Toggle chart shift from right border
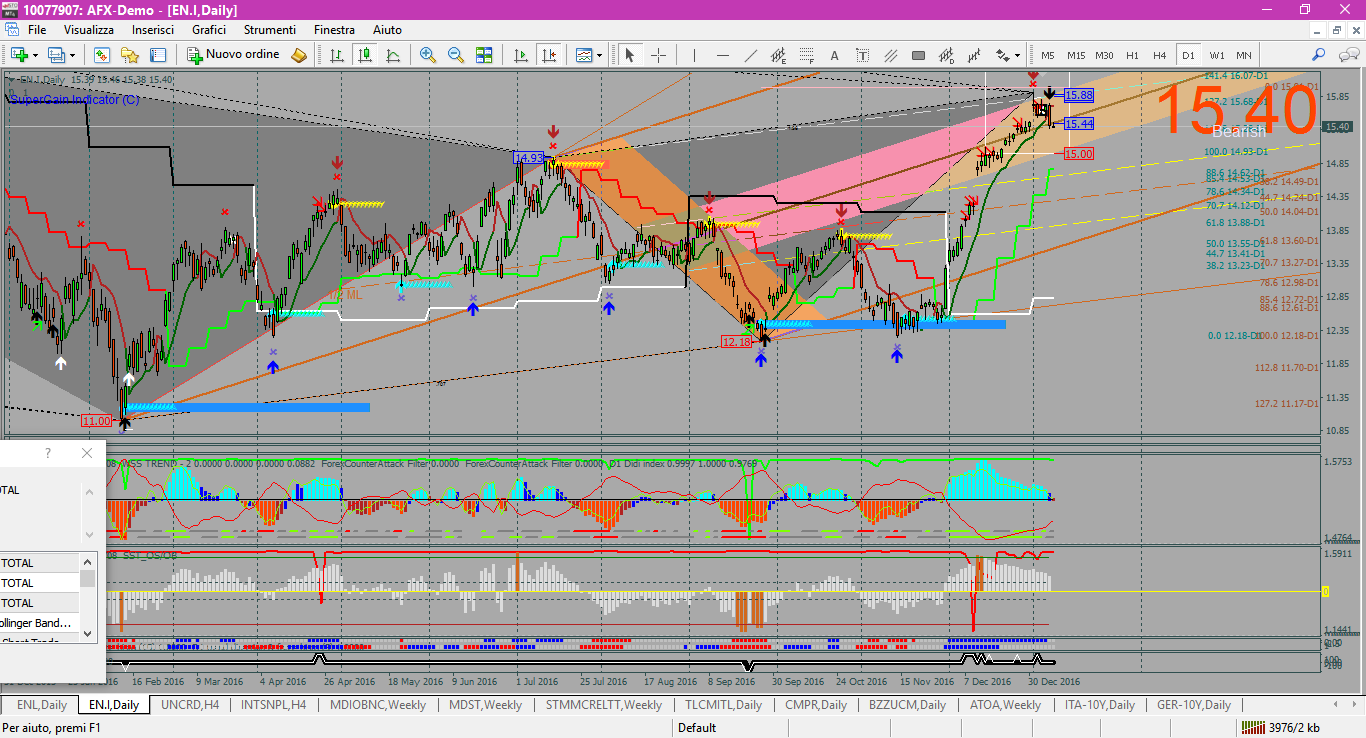This screenshot has height=738, width=1366. pos(548,55)
